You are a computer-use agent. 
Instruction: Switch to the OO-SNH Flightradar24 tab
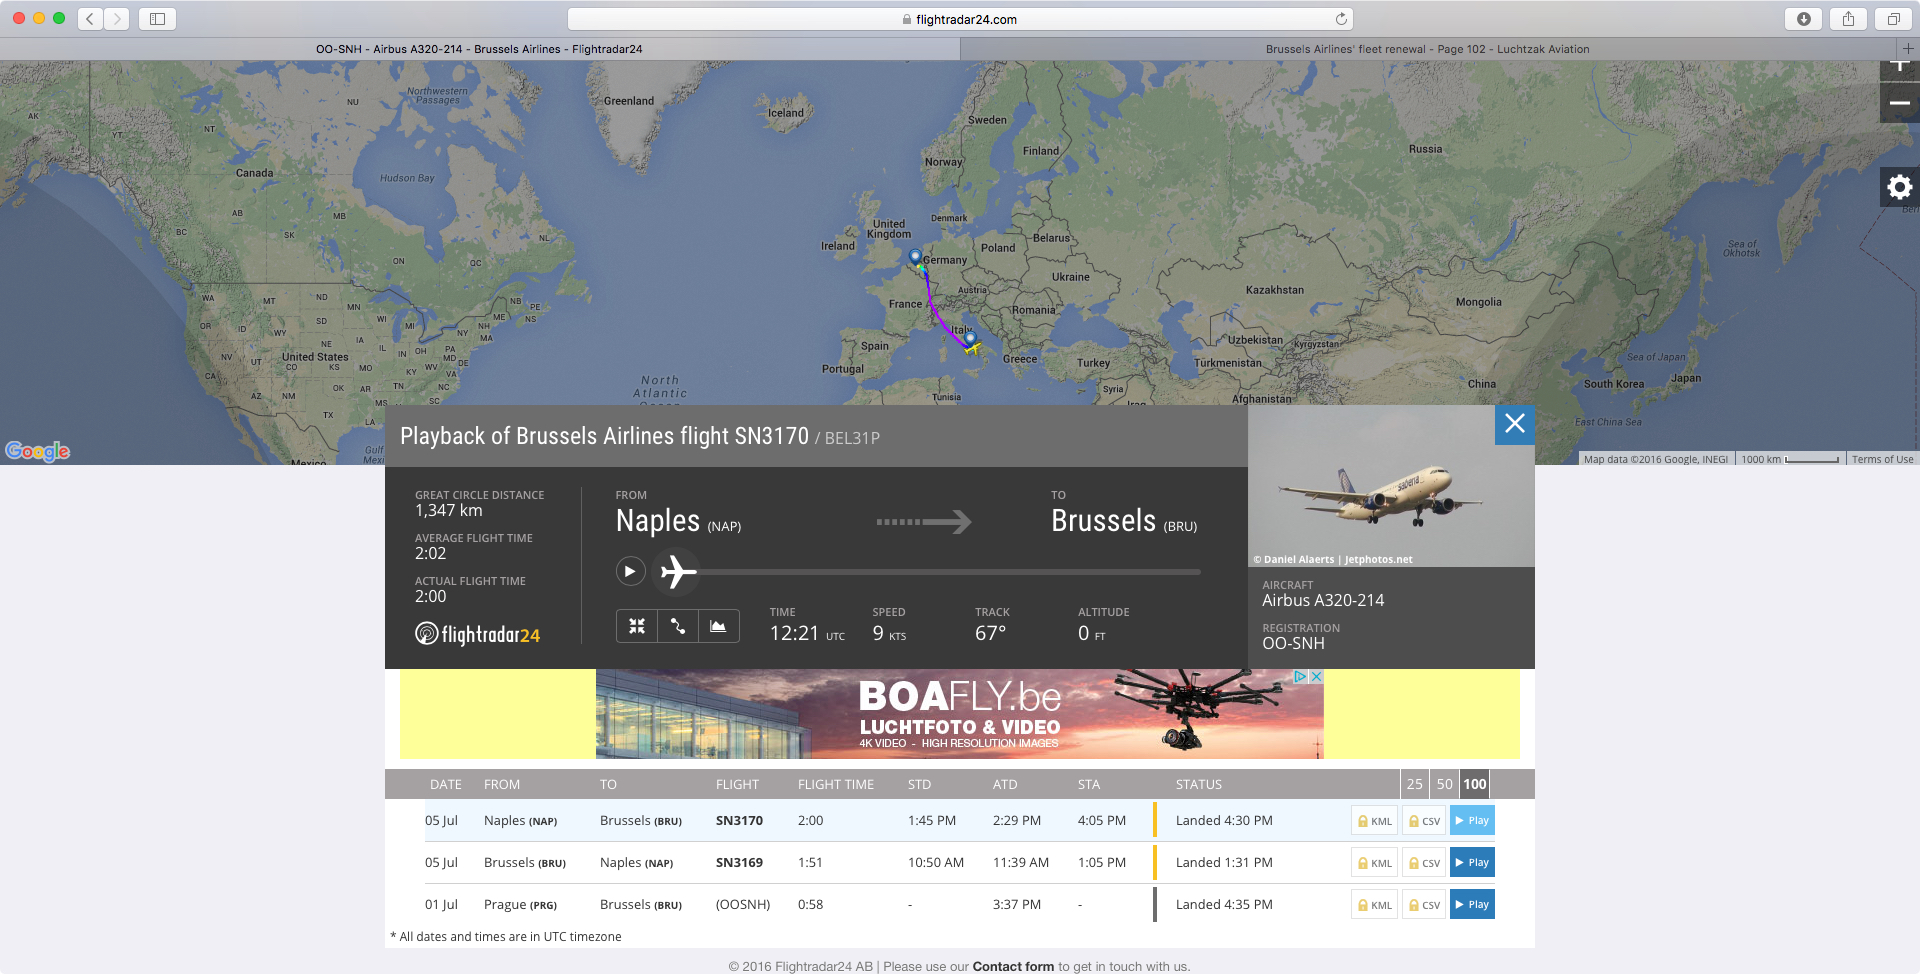[x=479, y=49]
